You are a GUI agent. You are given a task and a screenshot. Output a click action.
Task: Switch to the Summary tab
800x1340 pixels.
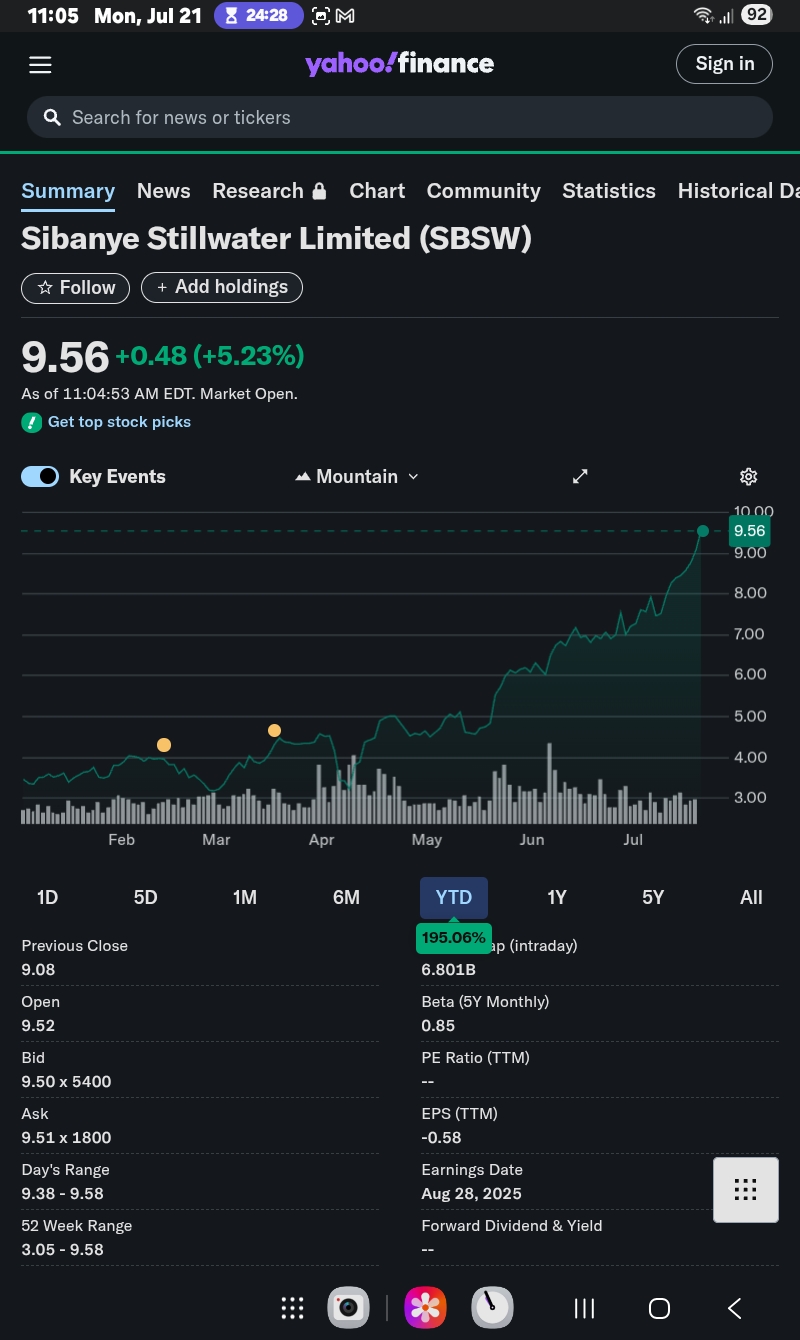tap(68, 191)
